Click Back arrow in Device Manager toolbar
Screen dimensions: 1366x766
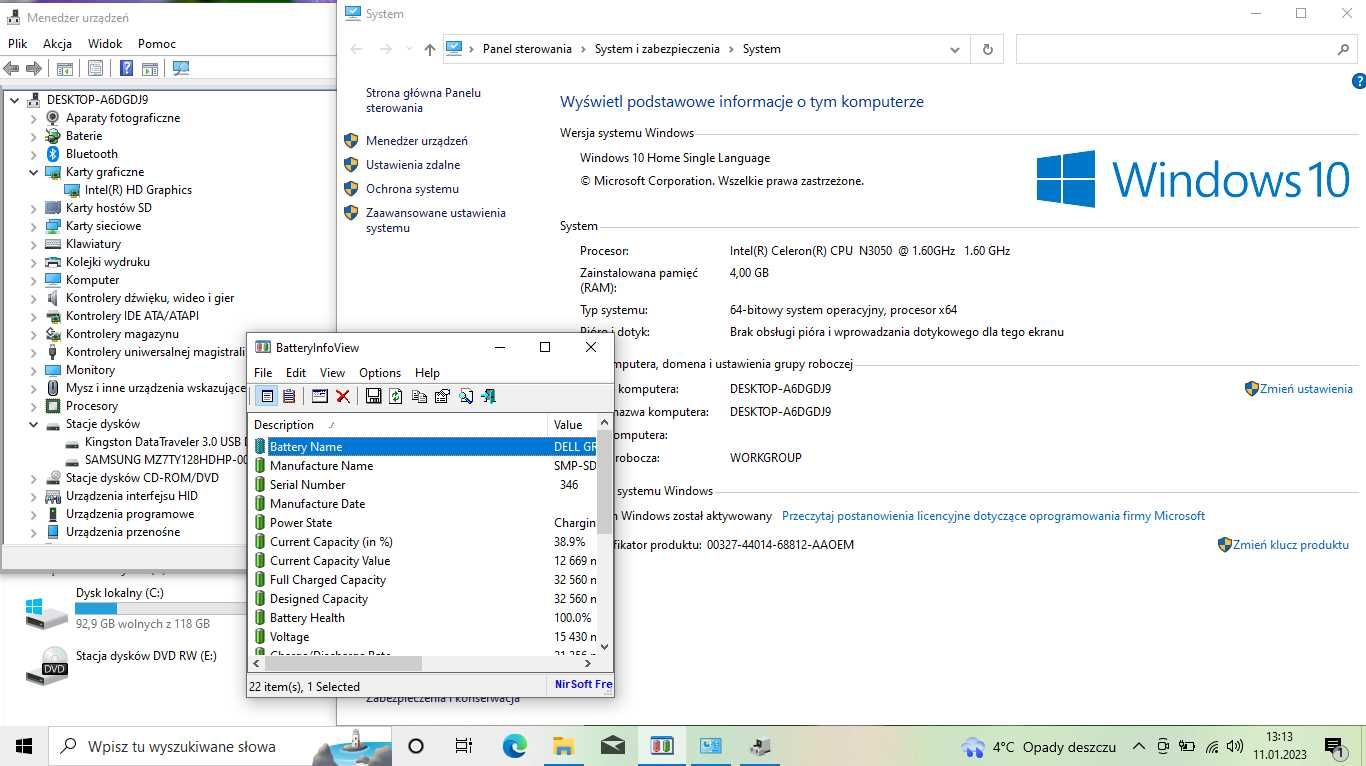click(11, 68)
